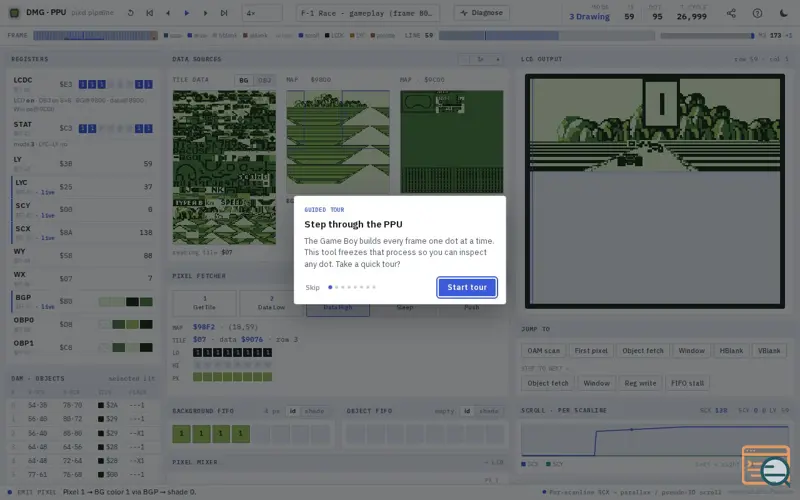The height and width of the screenshot is (500, 800).
Task: Click the orange console inspector overlay icon
Action: tap(766, 465)
